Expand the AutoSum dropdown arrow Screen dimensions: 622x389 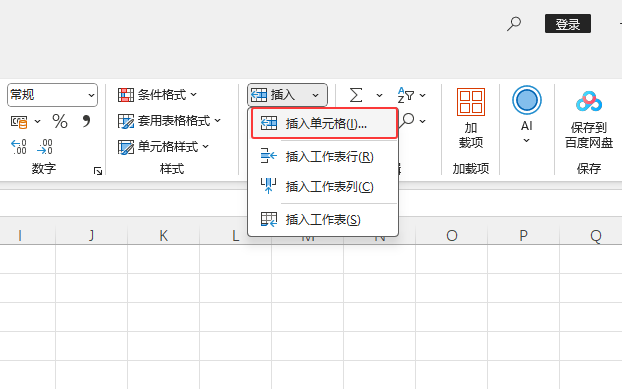point(379,95)
